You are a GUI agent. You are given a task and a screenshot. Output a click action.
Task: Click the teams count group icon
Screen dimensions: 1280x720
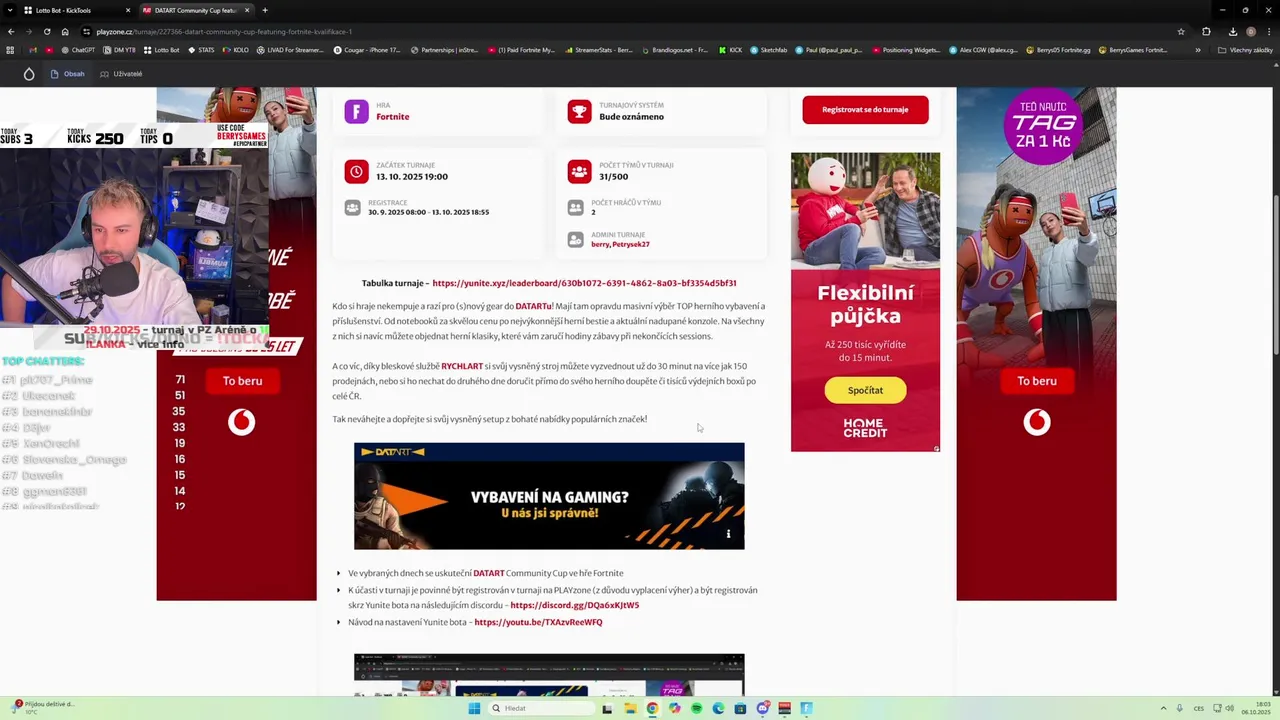pos(579,171)
